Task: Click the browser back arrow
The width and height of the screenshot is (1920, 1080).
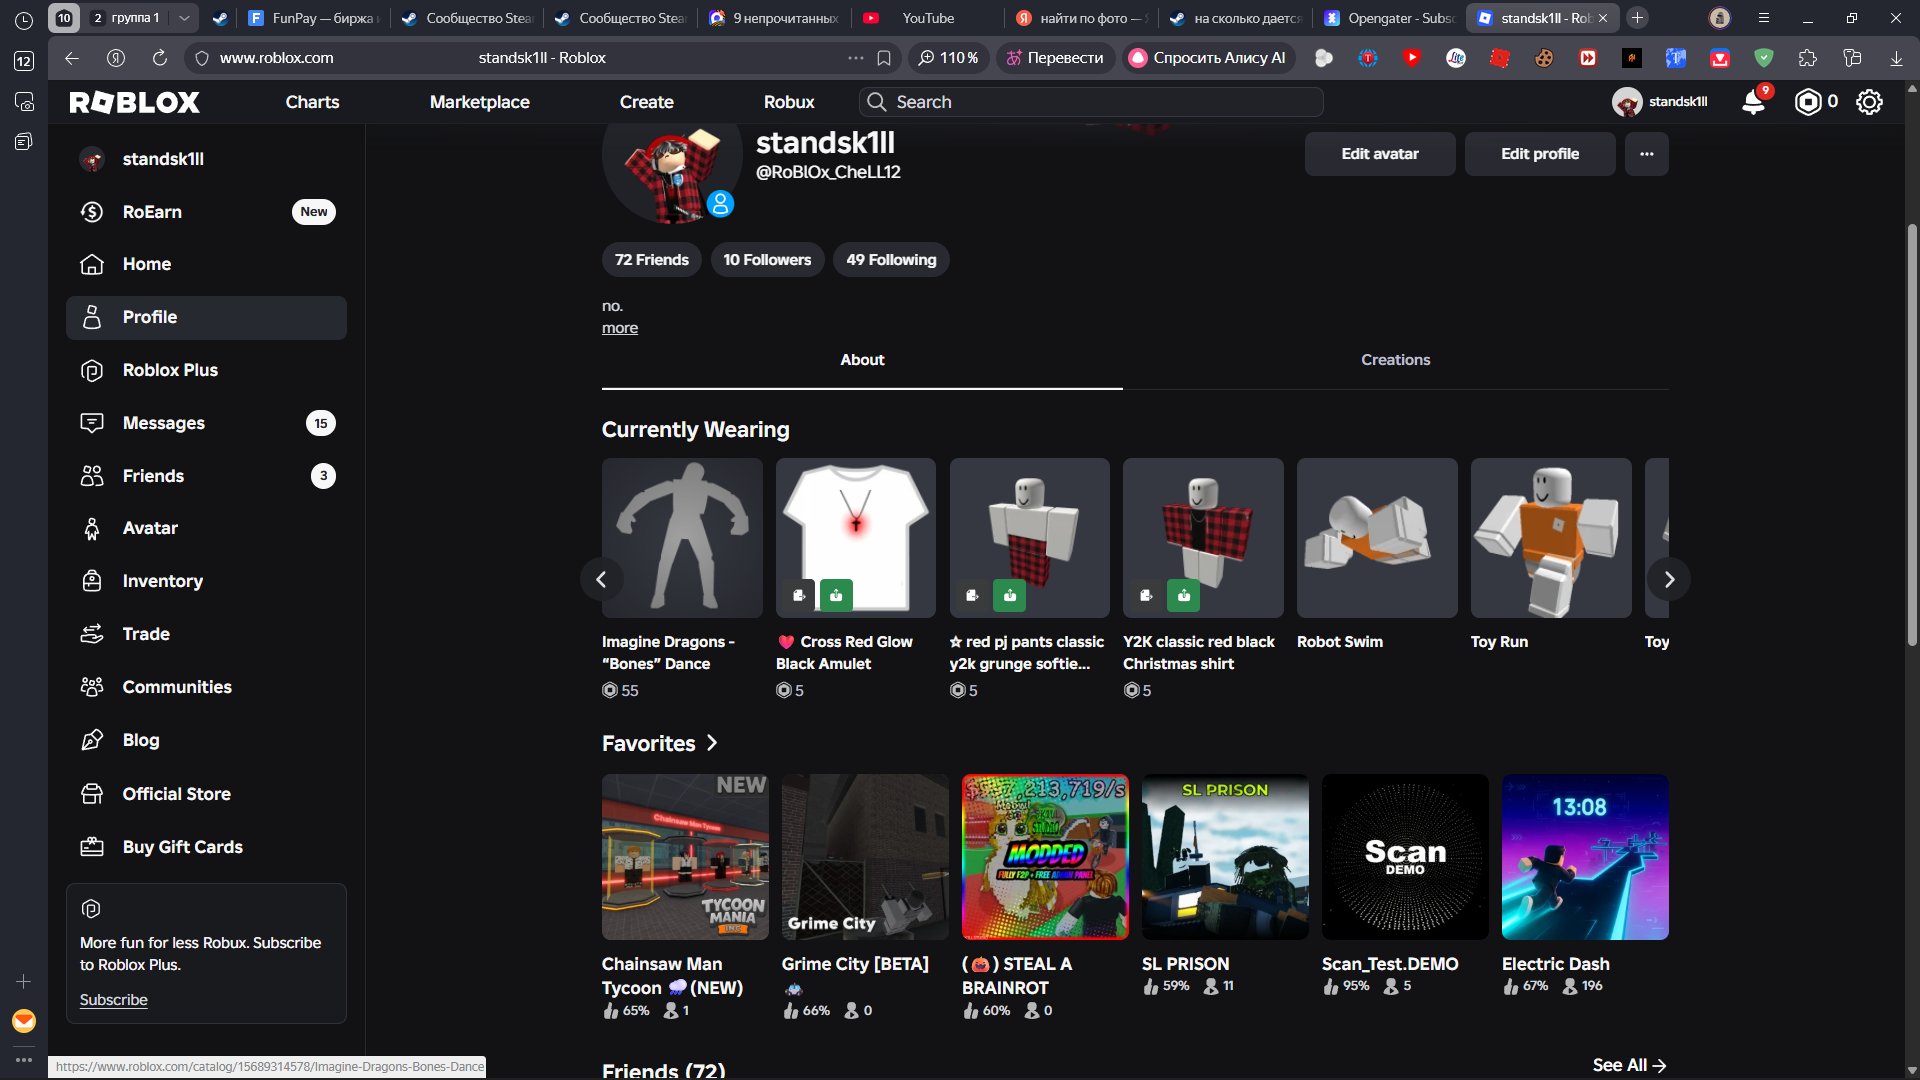Action: pyautogui.click(x=72, y=58)
